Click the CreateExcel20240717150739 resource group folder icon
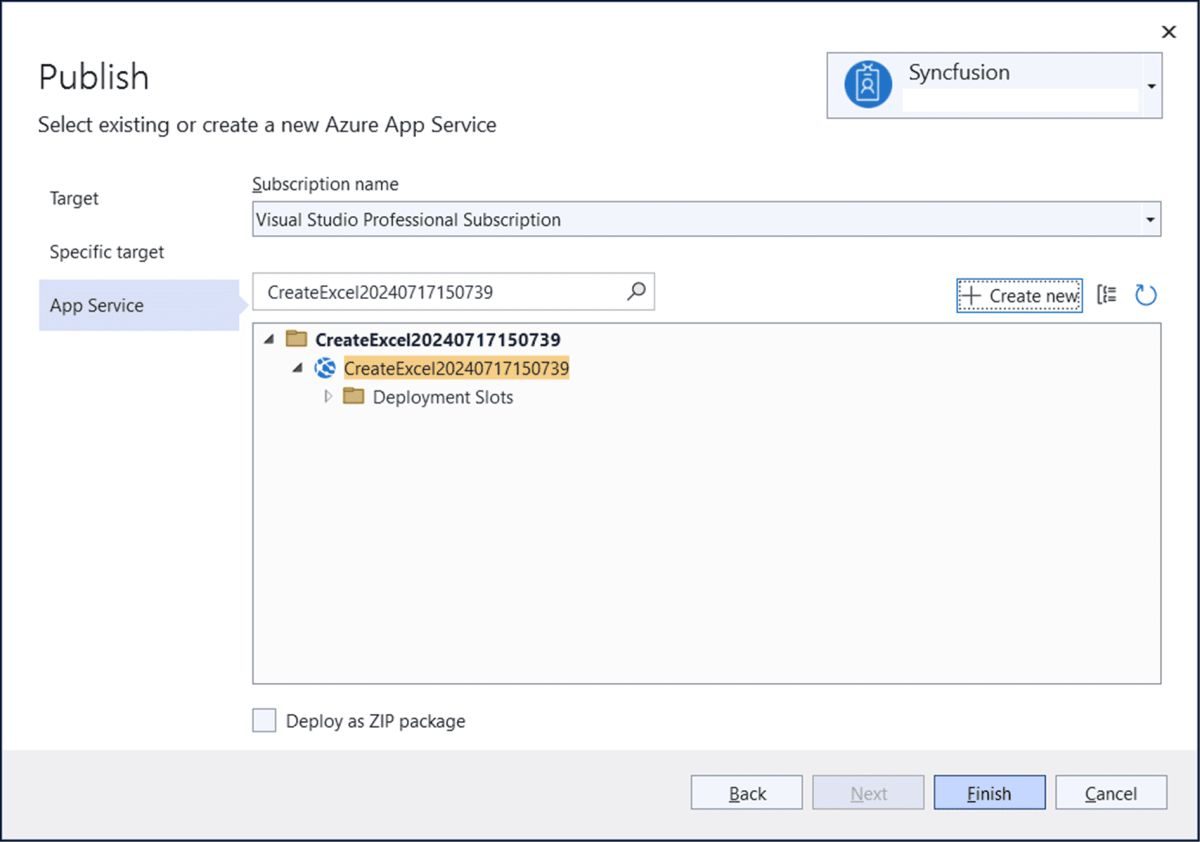1200x842 pixels. click(296, 339)
